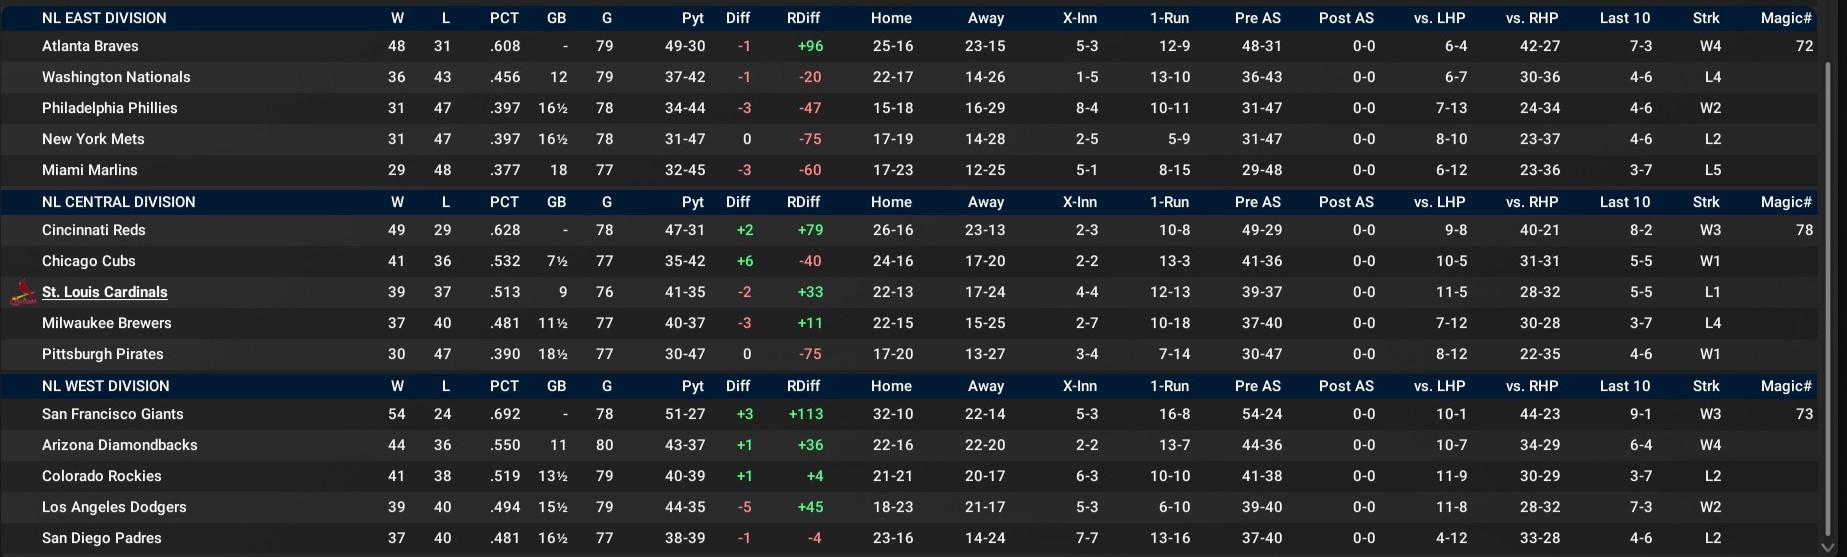
Task: Open the Chicago Cubs team page
Action: [89, 261]
